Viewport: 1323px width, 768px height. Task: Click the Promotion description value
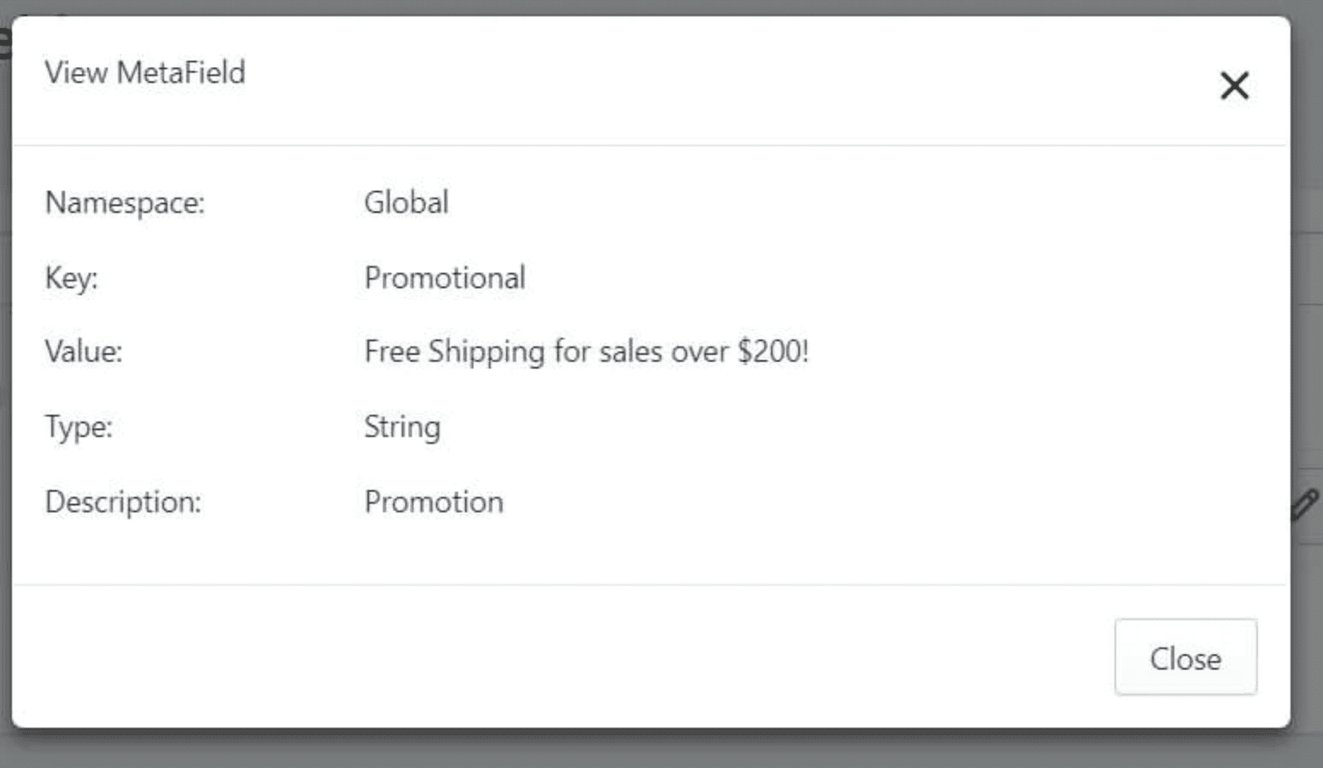434,502
